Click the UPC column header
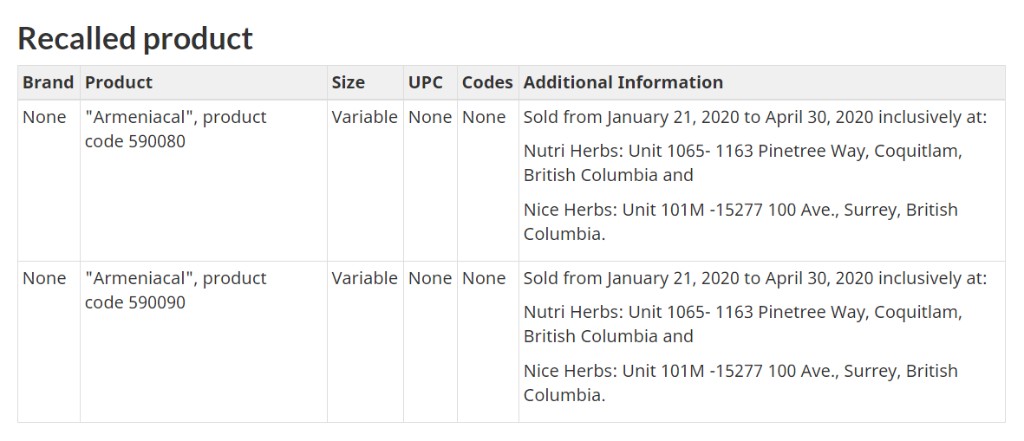The height and width of the screenshot is (441, 1024). (x=426, y=82)
